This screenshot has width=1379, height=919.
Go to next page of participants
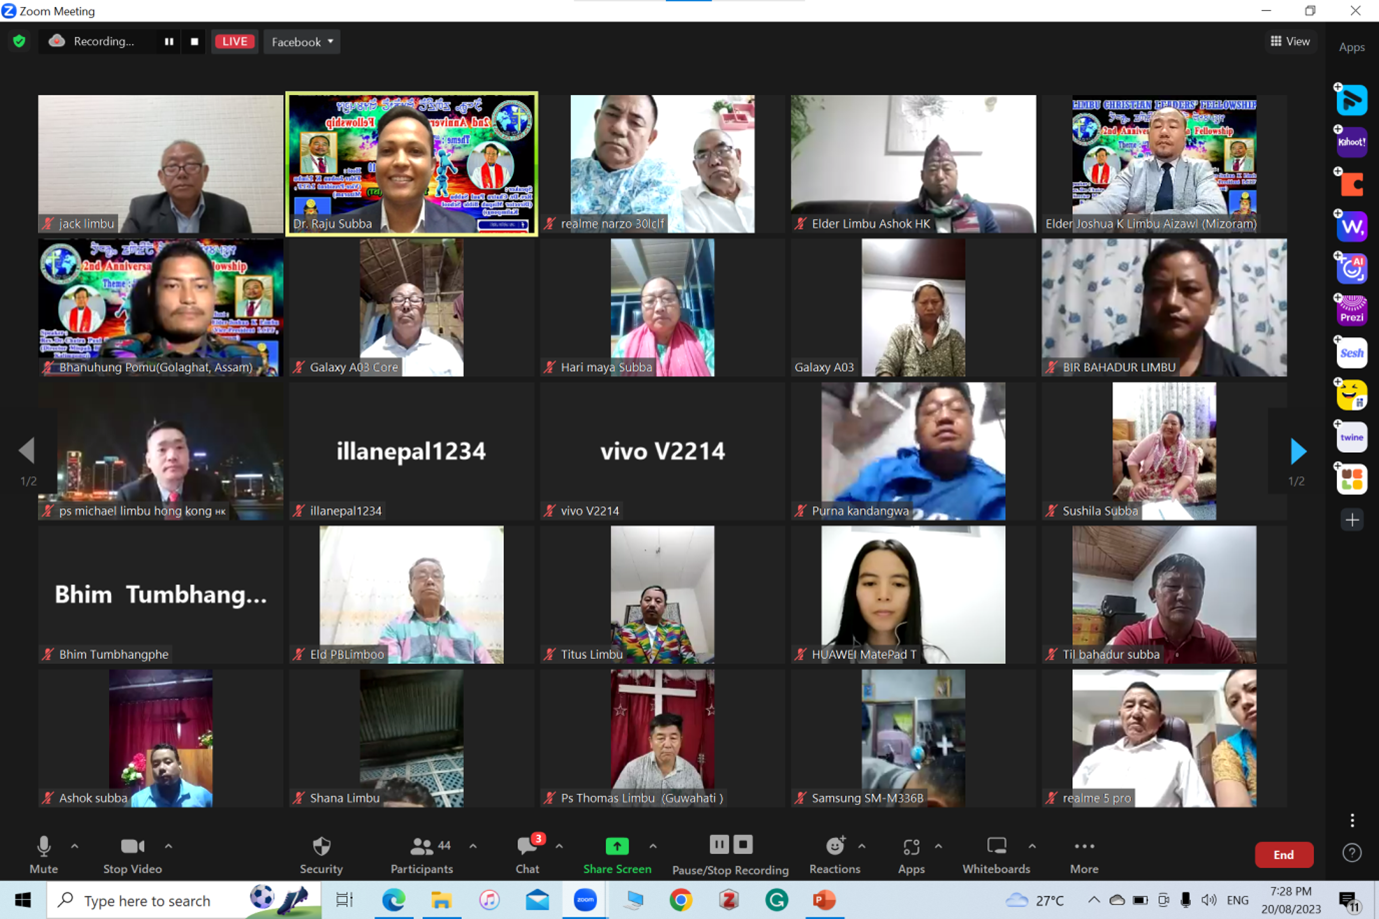point(1297,451)
